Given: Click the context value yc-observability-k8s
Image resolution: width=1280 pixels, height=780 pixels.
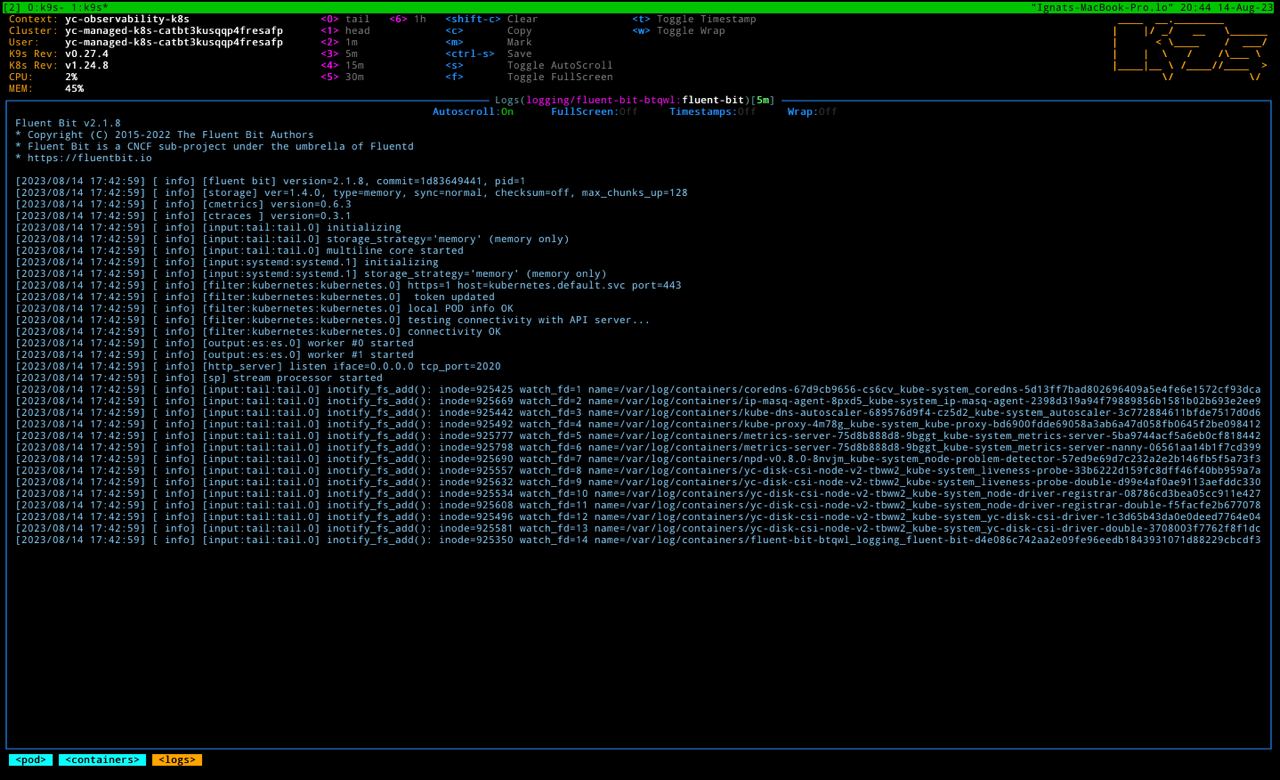Looking at the screenshot, I should [x=127, y=19].
